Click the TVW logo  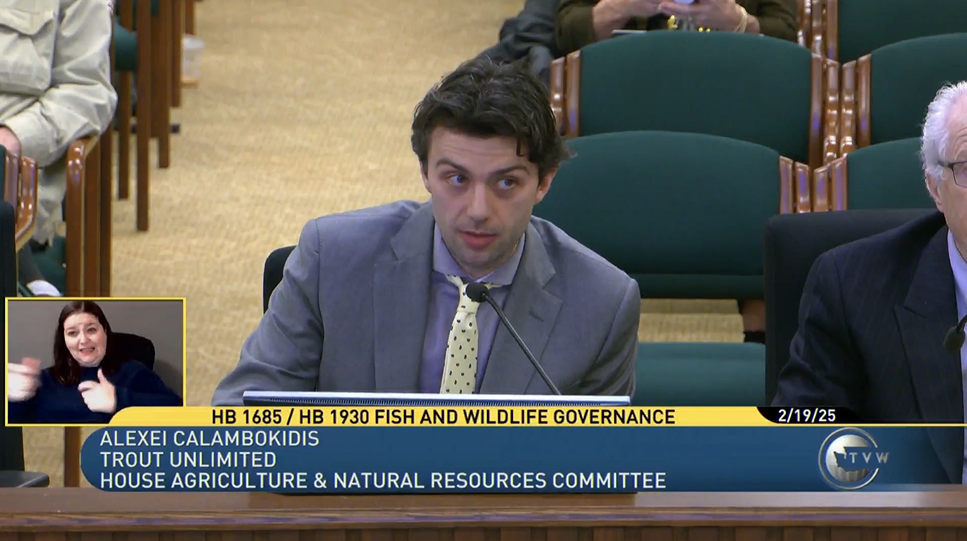[855, 458]
